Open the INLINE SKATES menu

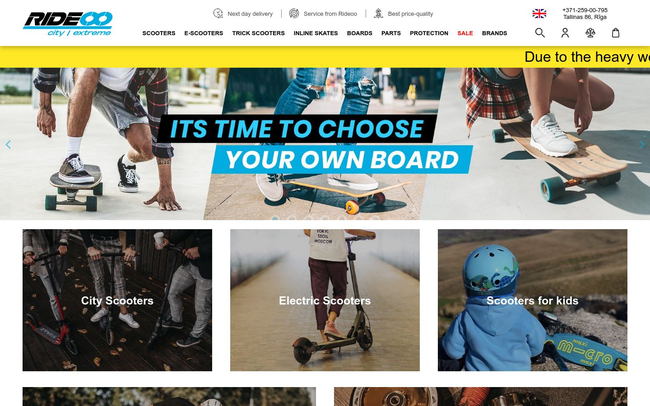[315, 33]
